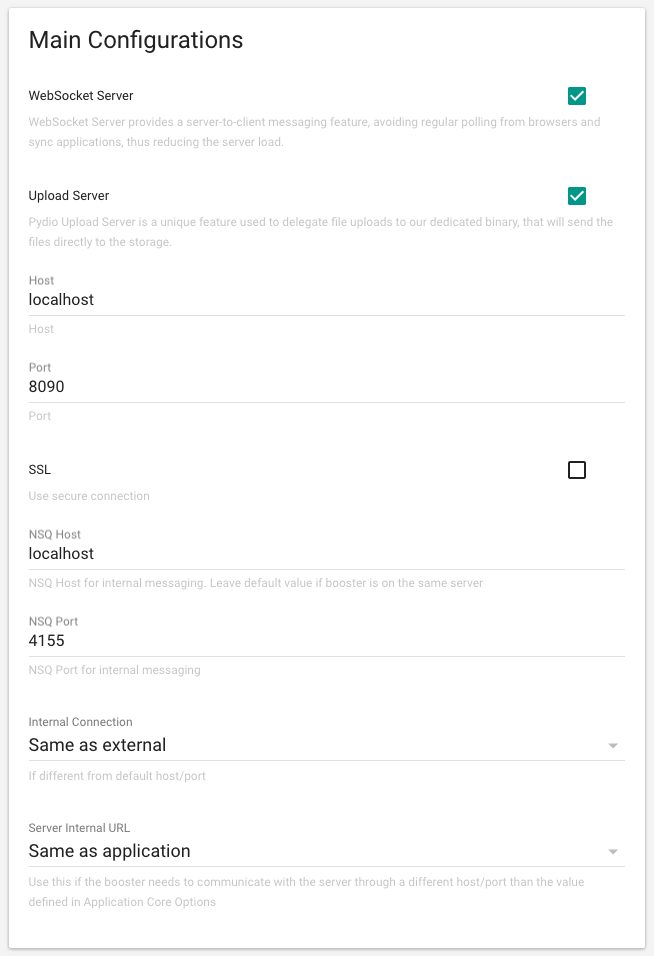Select the 'Same as external' combo box
Viewport: 654px width, 956px height.
pos(327,745)
